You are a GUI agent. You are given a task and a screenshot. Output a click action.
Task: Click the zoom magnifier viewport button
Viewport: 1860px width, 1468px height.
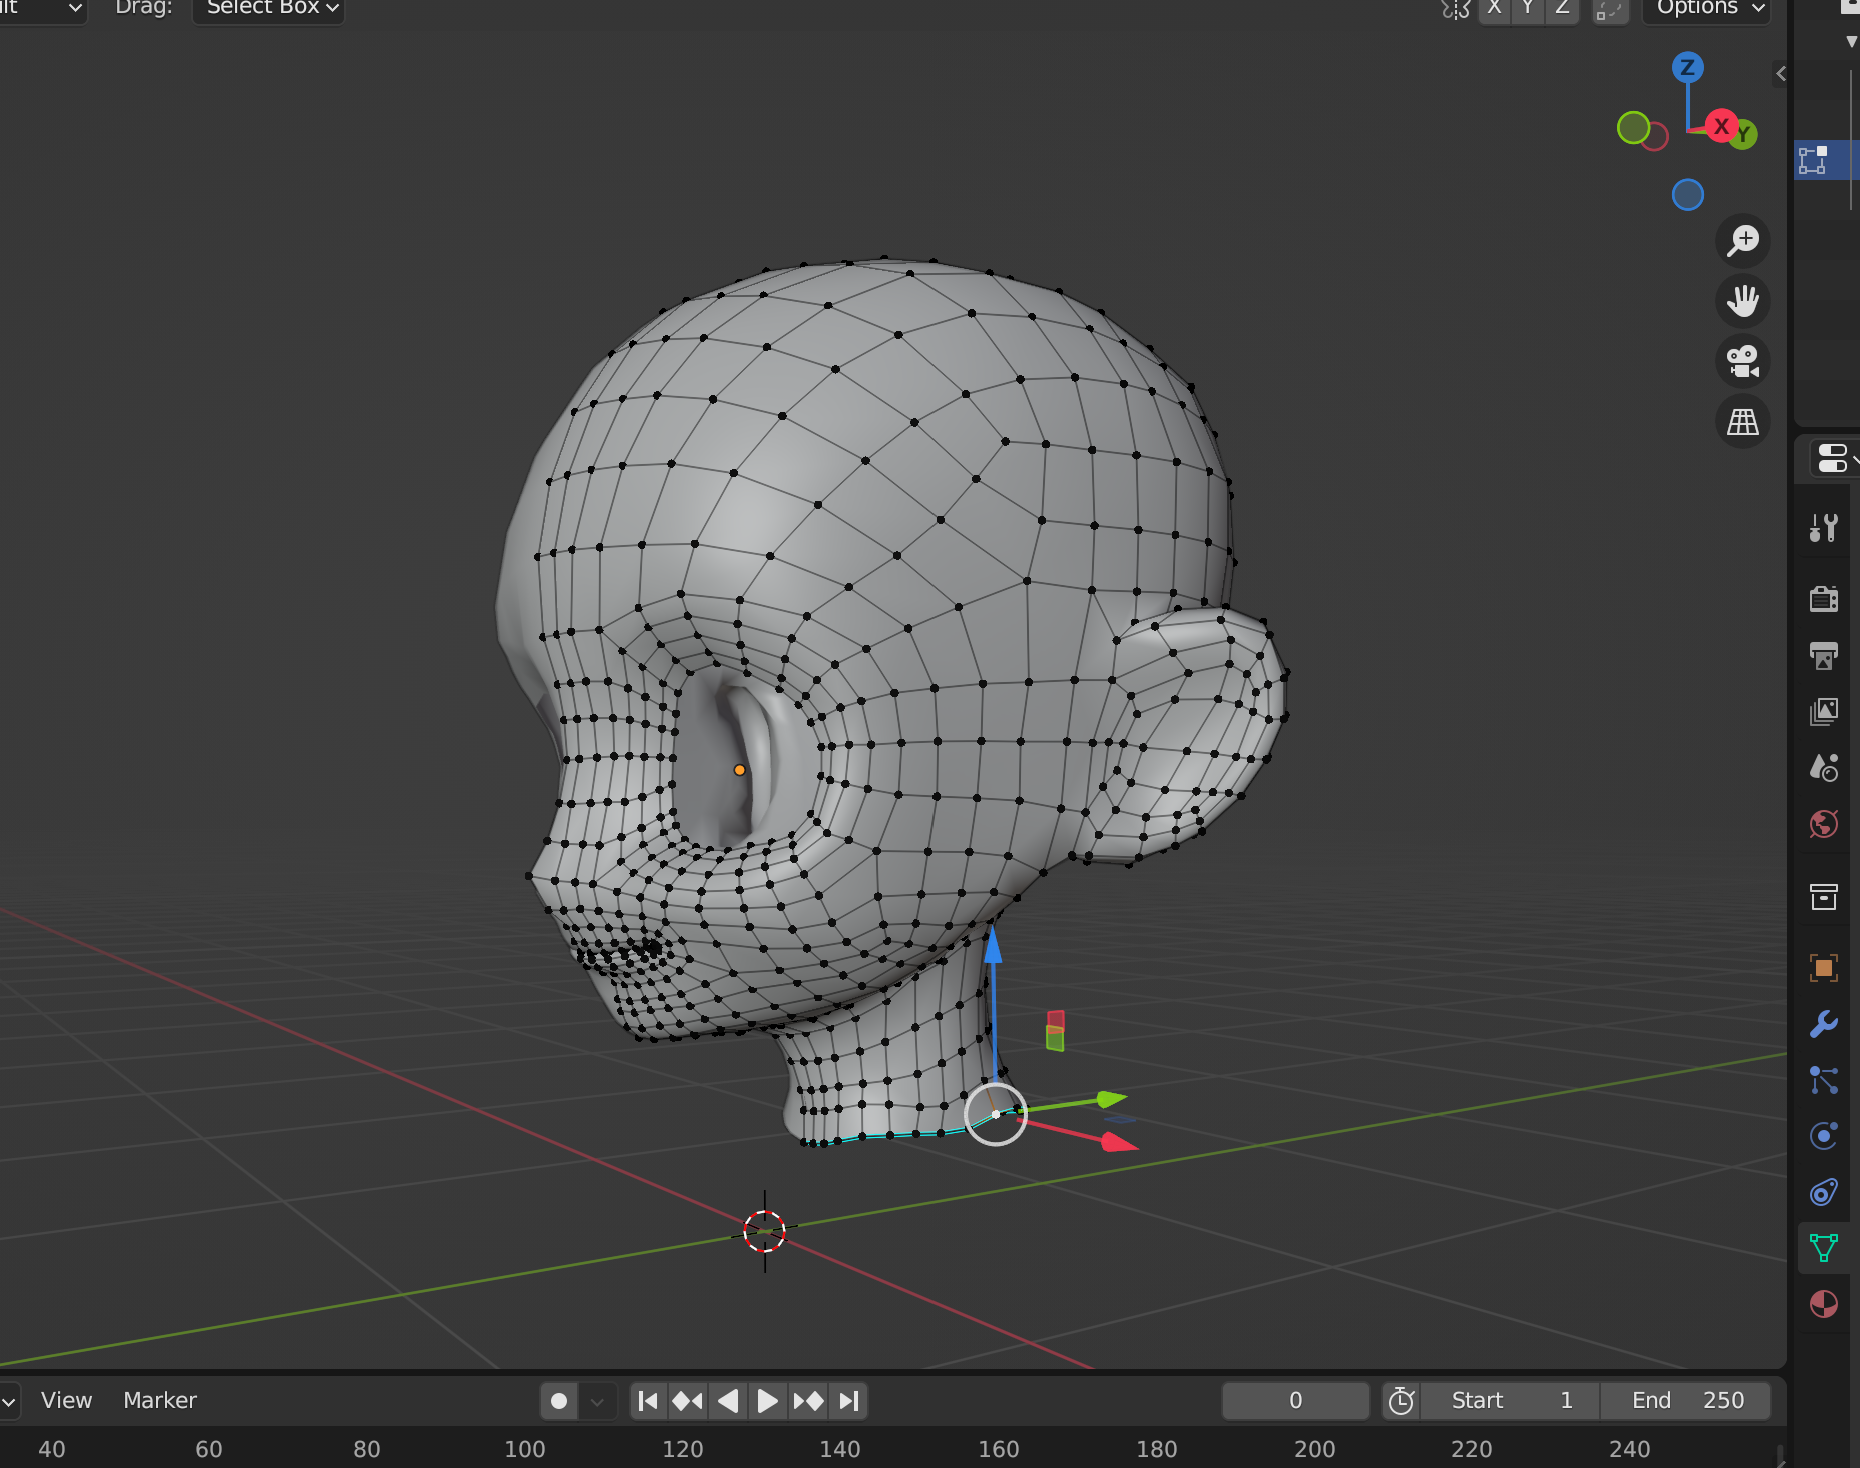click(x=1743, y=241)
